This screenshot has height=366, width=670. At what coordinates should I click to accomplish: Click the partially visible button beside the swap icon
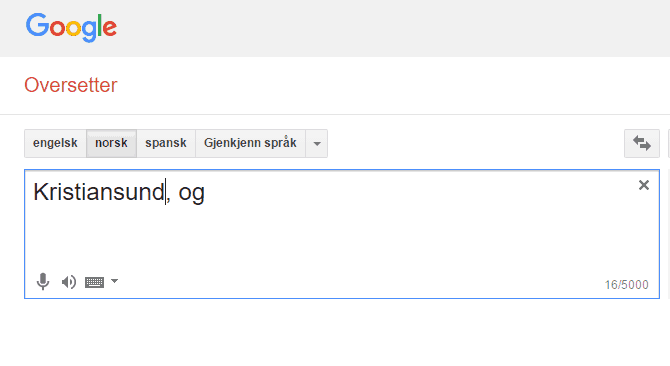point(669,143)
